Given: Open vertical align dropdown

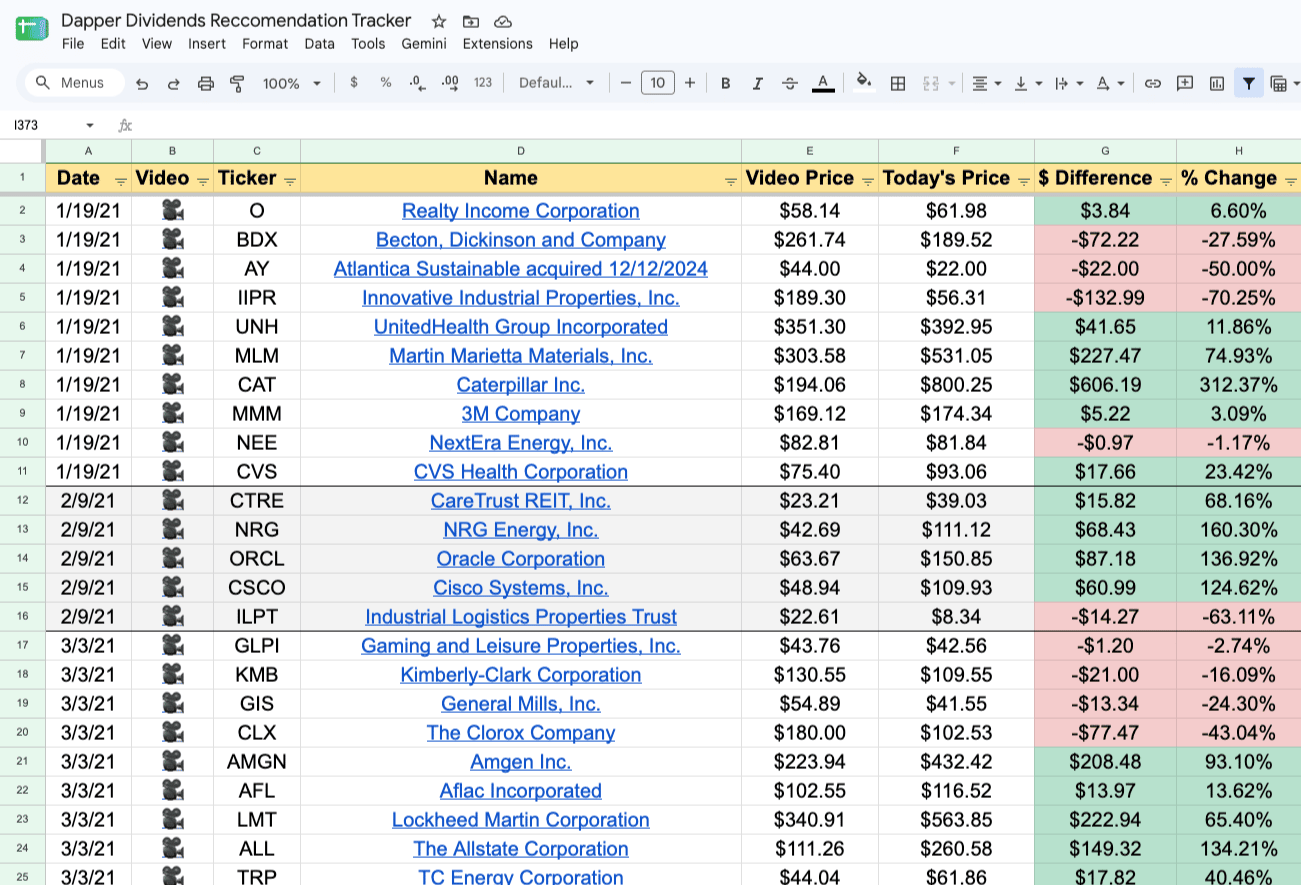Looking at the screenshot, I should [x=1027, y=83].
